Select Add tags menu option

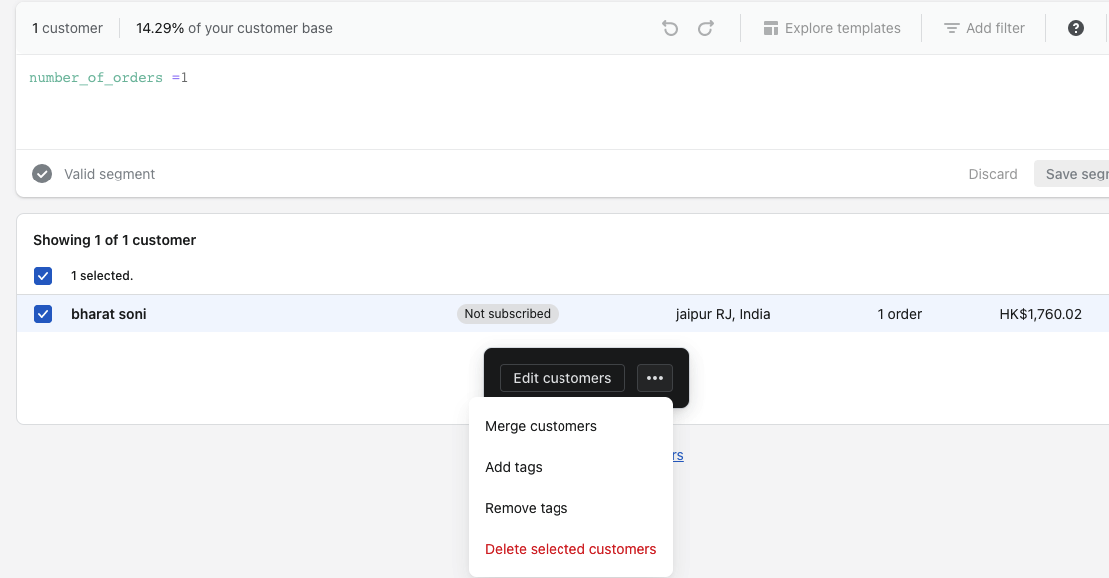[x=514, y=467]
